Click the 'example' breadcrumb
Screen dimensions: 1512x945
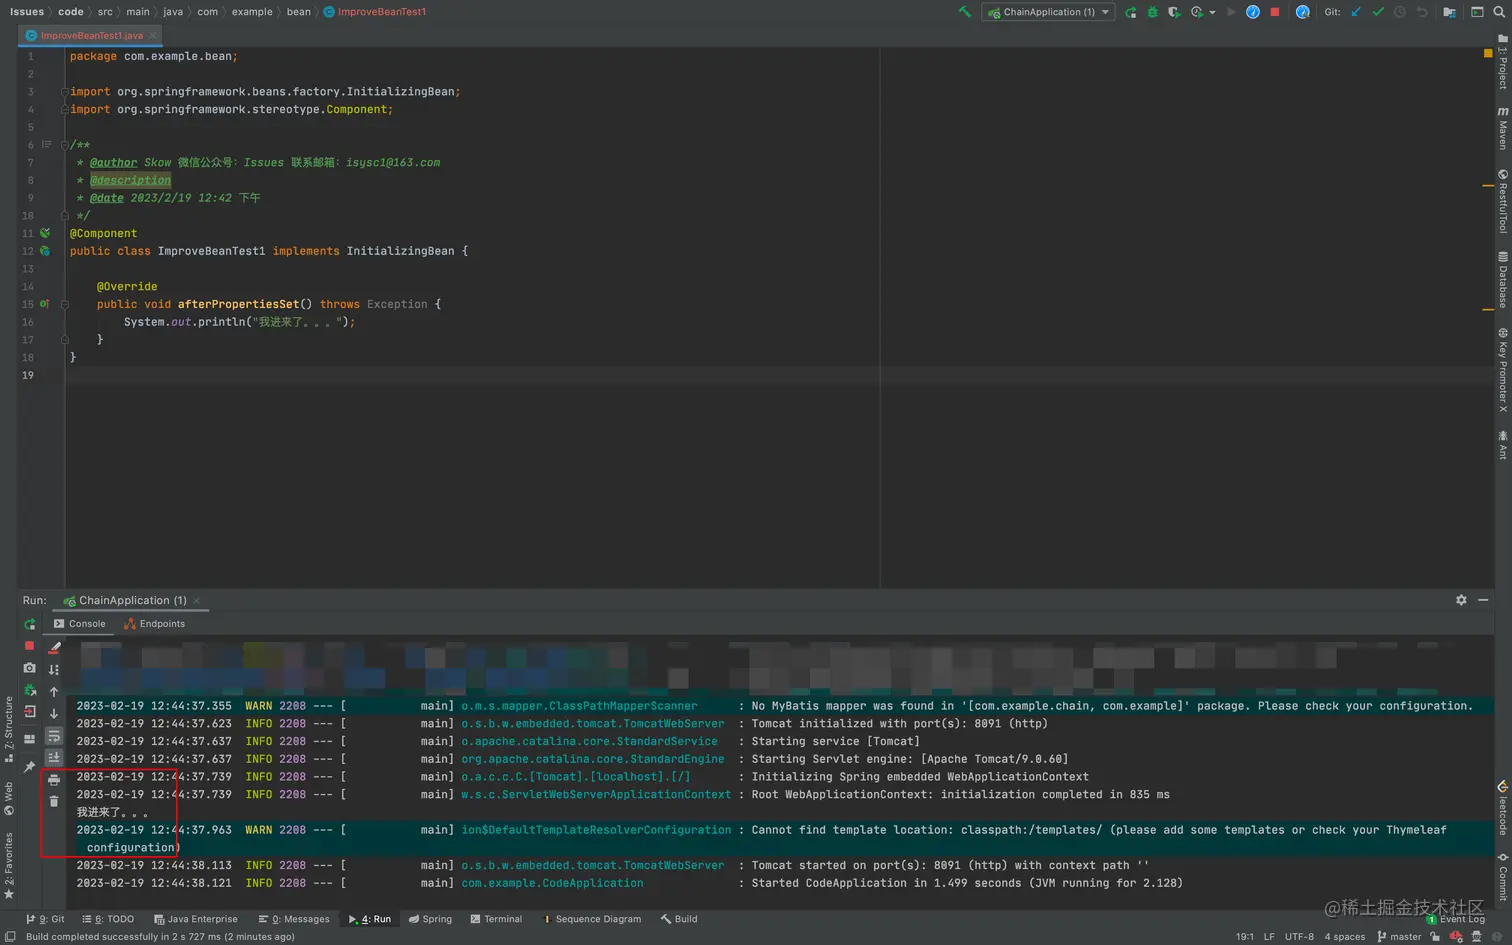252,12
